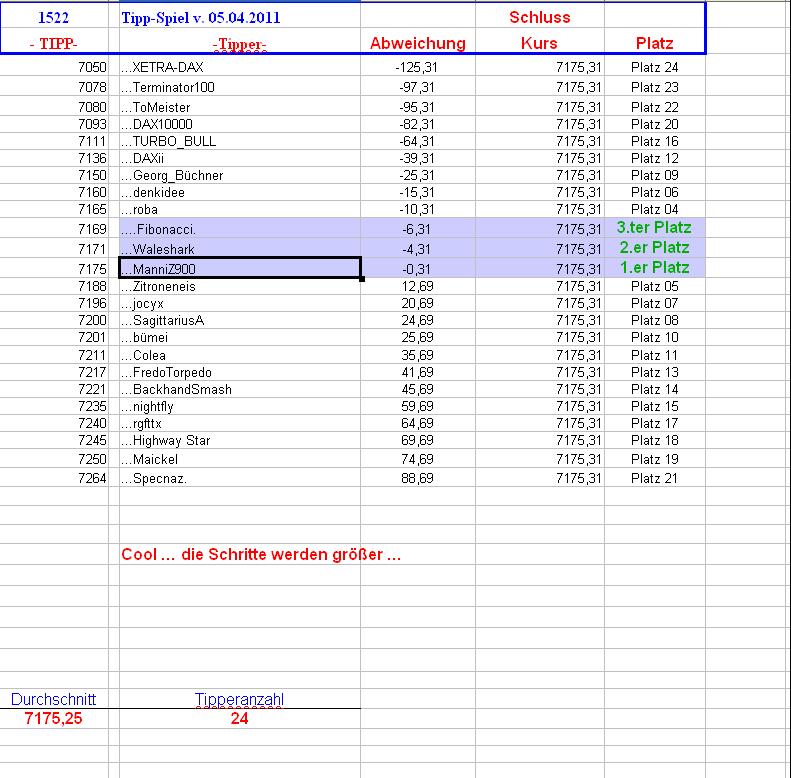The image size is (791, 778).
Task: Click the - TIPP- column header
Action: pos(54,42)
